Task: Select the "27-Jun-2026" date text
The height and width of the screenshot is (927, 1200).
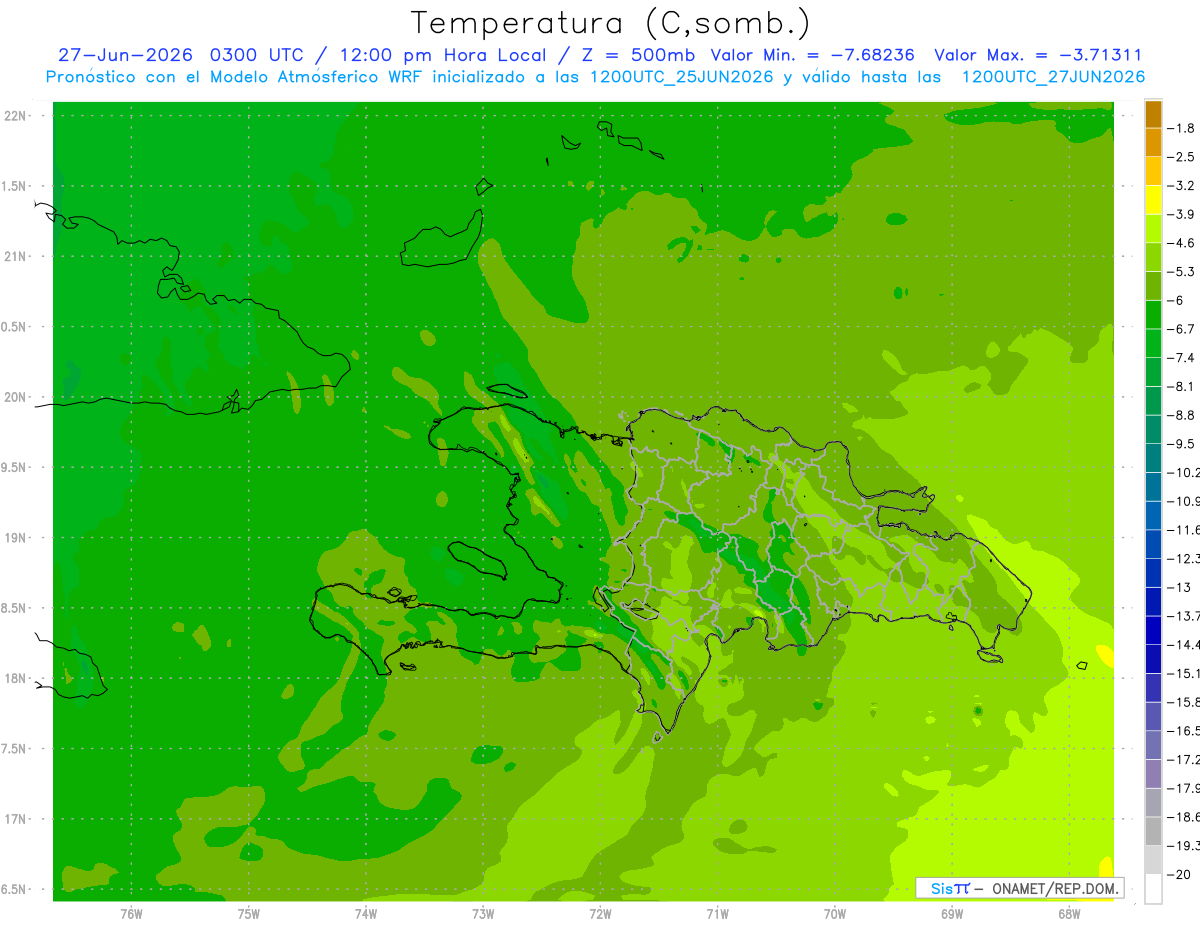Action: pos(125,55)
